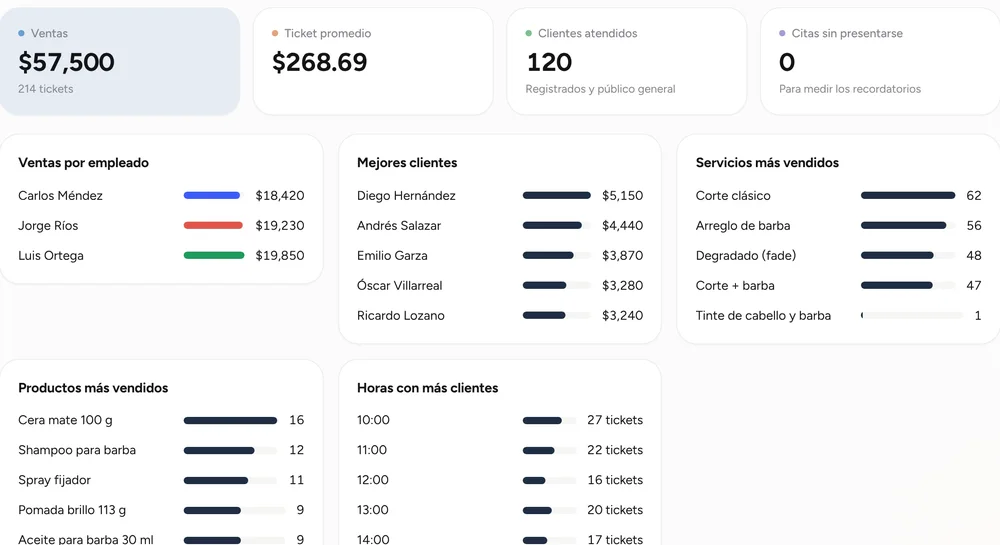This screenshot has height=545, width=1000.
Task: Click the Horas con más clientes heading
Action: pyautogui.click(x=427, y=388)
